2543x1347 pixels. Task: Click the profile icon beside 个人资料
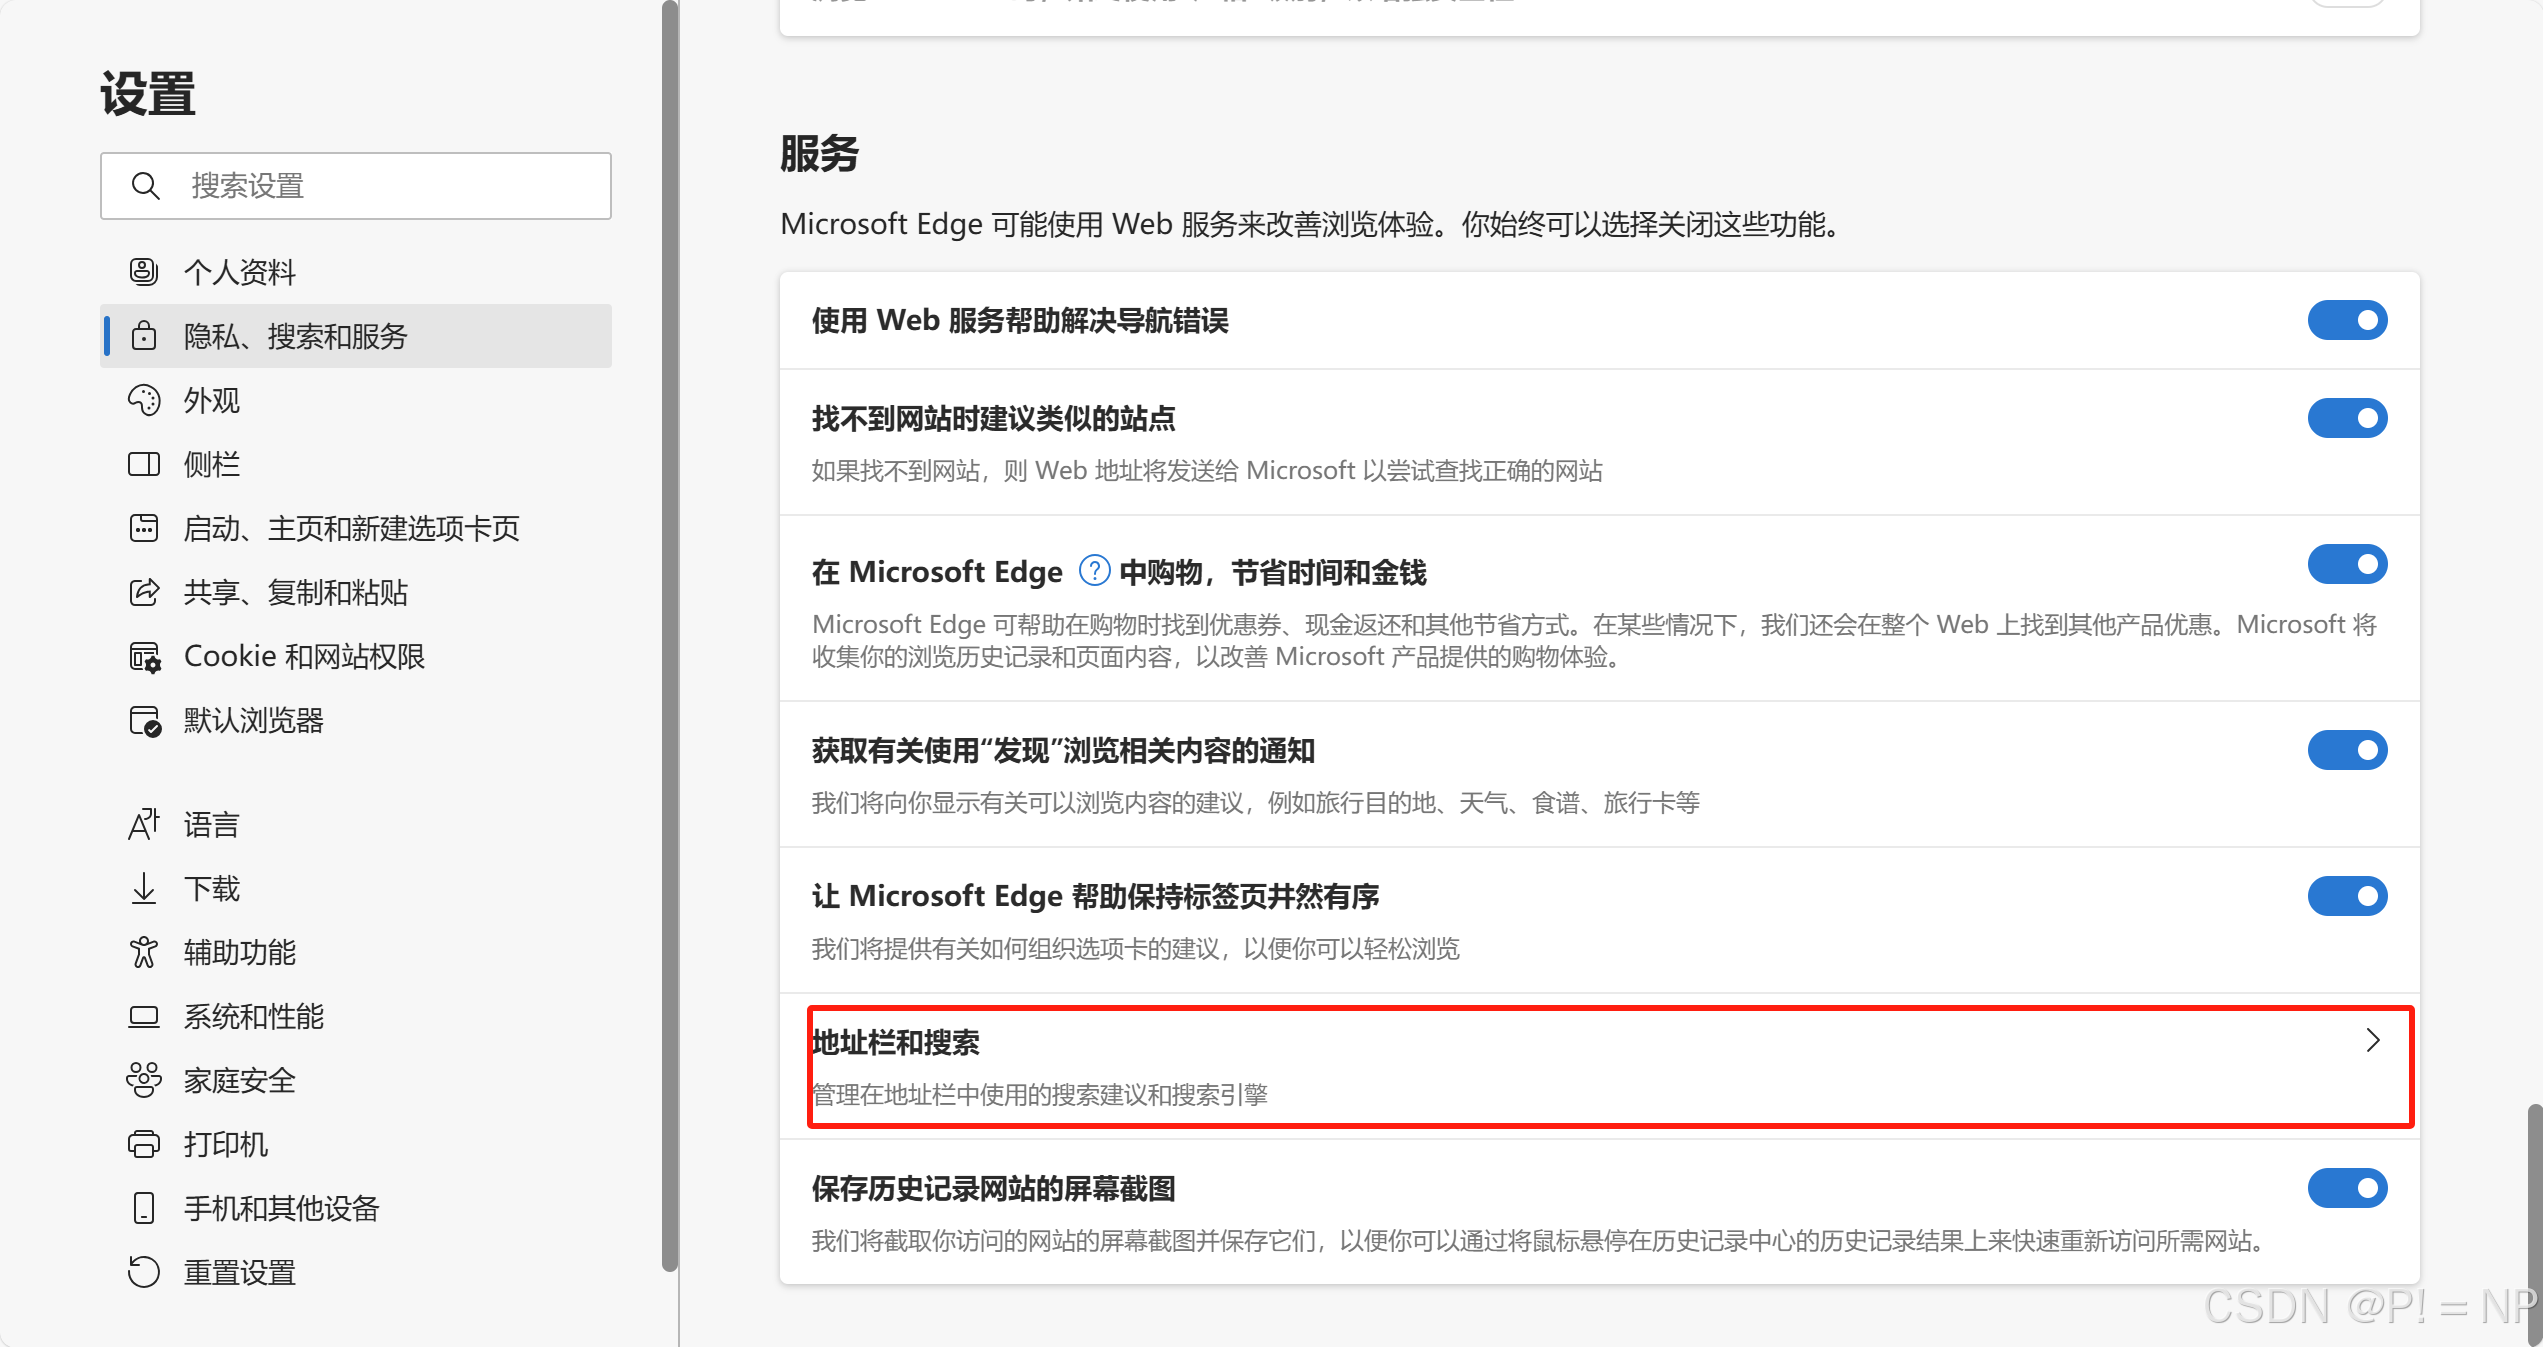pyautogui.click(x=144, y=272)
